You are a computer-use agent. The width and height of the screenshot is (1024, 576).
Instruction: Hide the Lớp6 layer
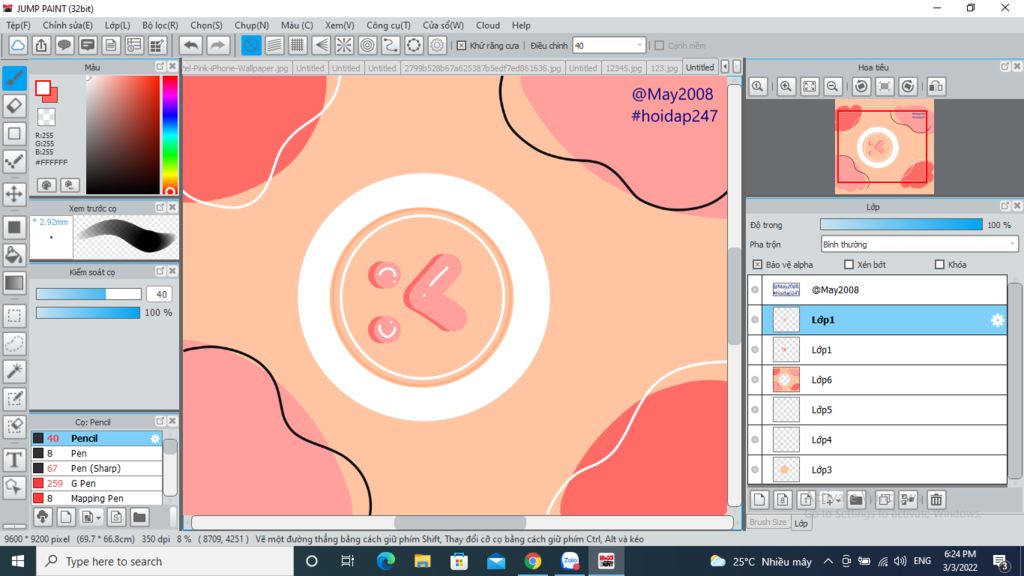click(755, 380)
